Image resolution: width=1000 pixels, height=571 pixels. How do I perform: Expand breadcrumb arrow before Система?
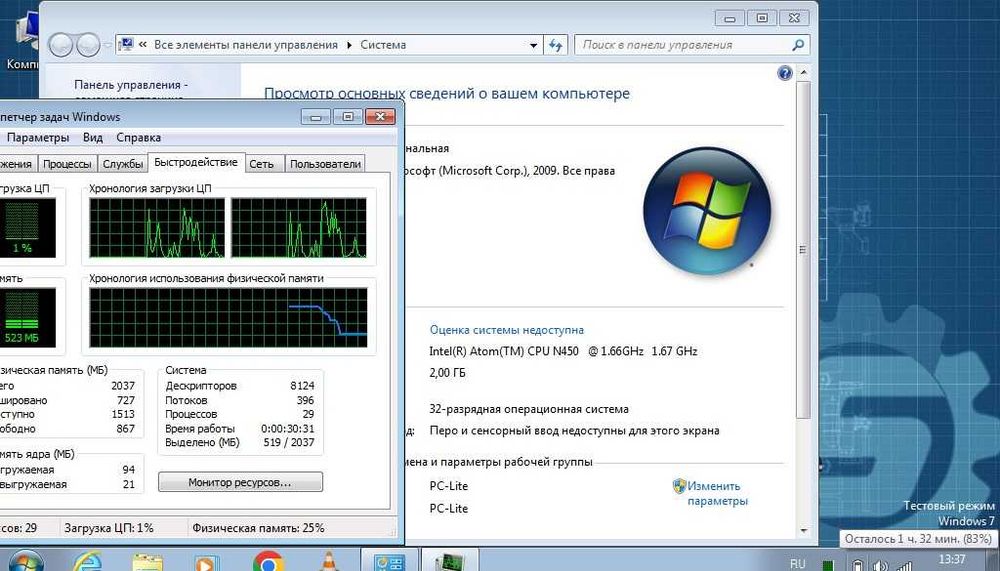[x=349, y=45]
